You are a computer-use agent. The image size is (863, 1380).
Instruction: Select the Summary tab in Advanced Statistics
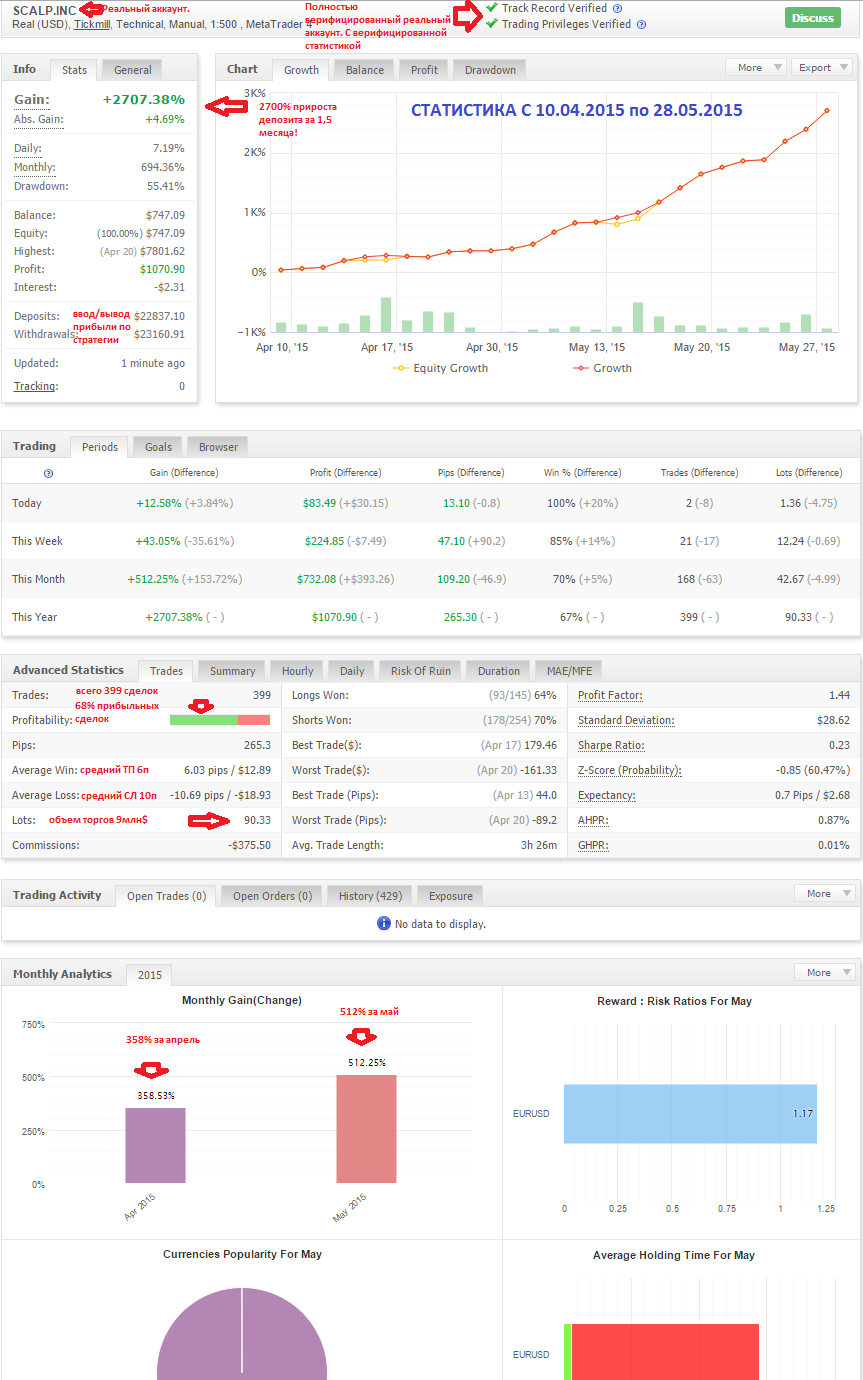pyautogui.click(x=232, y=671)
